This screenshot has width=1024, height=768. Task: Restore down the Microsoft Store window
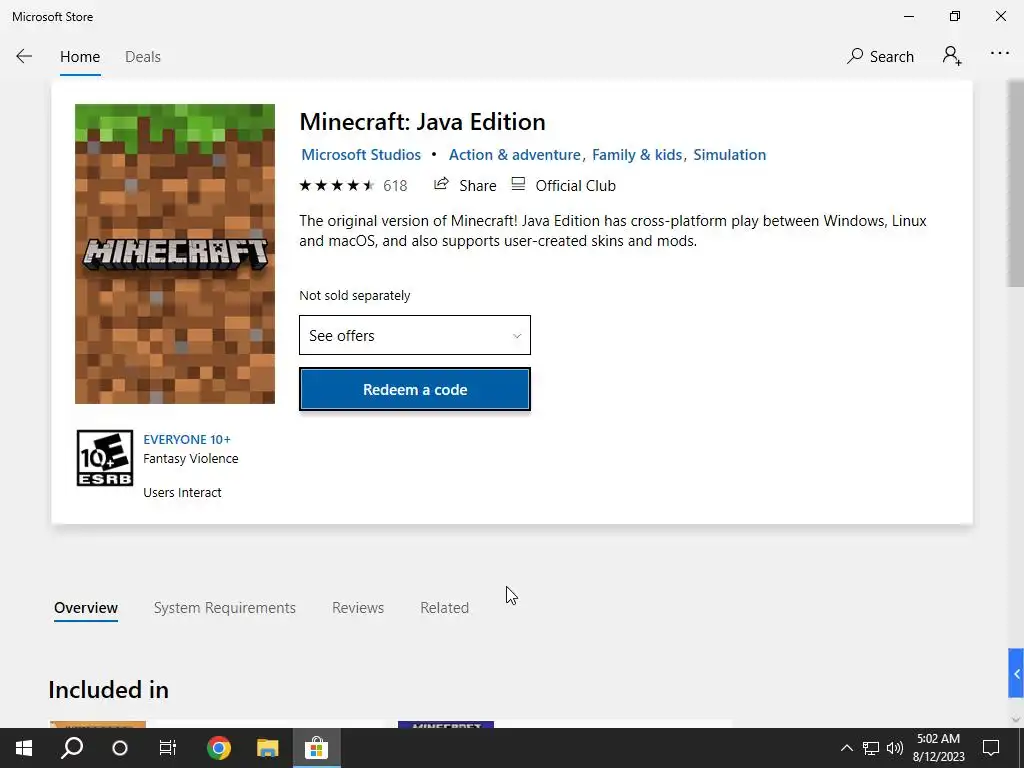955,16
